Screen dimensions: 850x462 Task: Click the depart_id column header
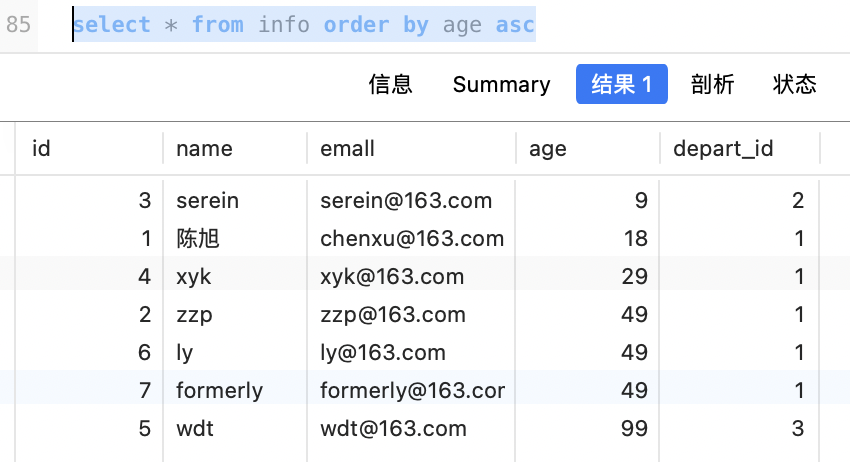pyautogui.click(x=723, y=149)
